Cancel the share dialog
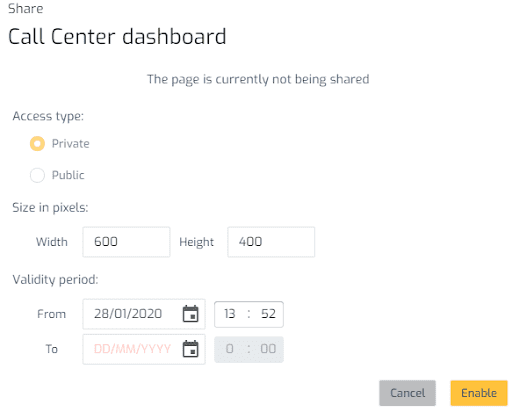This screenshot has width=512, height=412. point(407,393)
